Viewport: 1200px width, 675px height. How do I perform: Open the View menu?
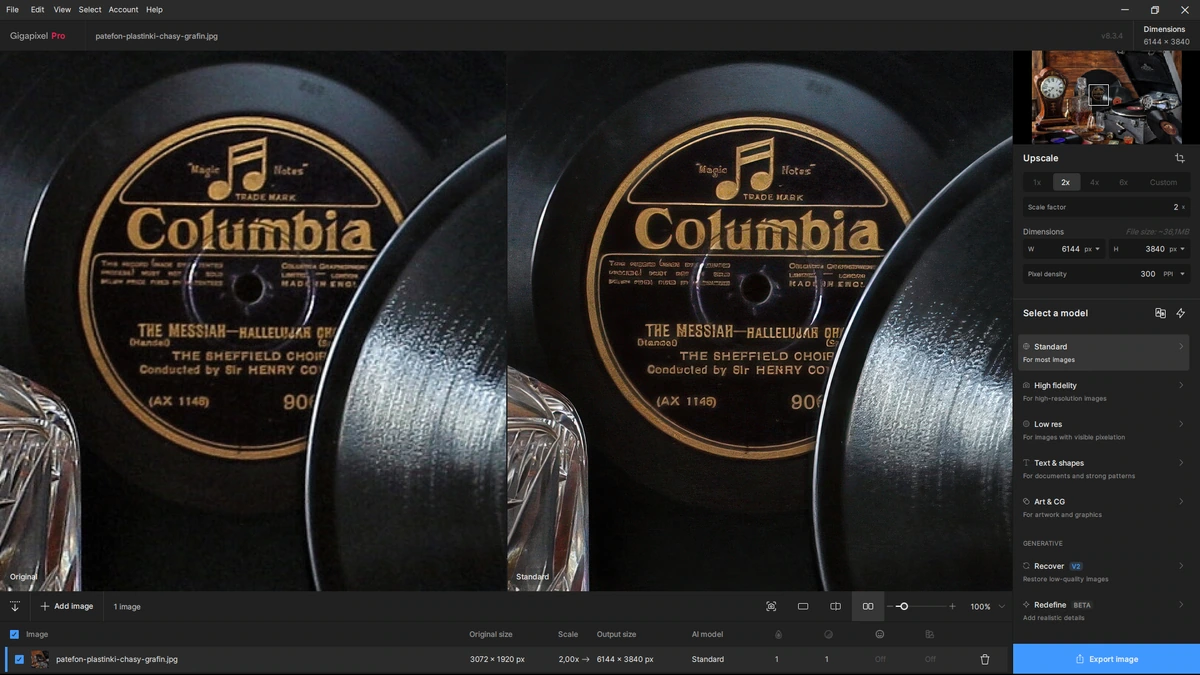click(62, 9)
